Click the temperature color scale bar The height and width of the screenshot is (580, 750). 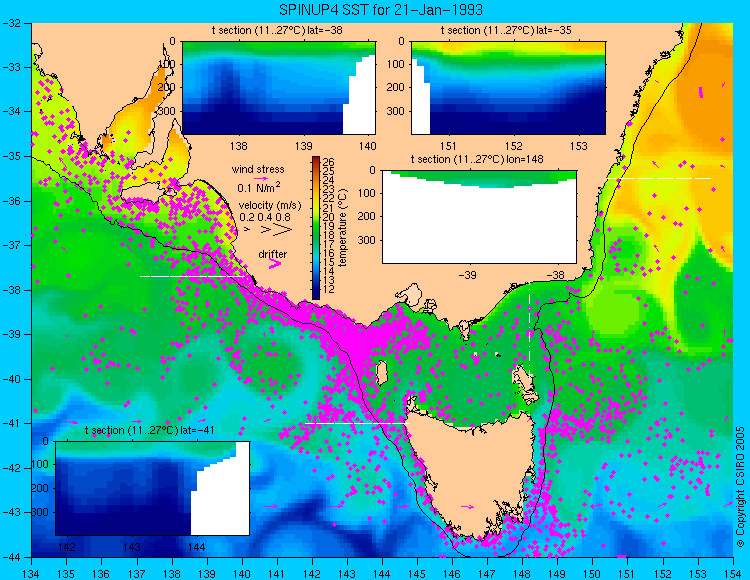tap(316, 228)
